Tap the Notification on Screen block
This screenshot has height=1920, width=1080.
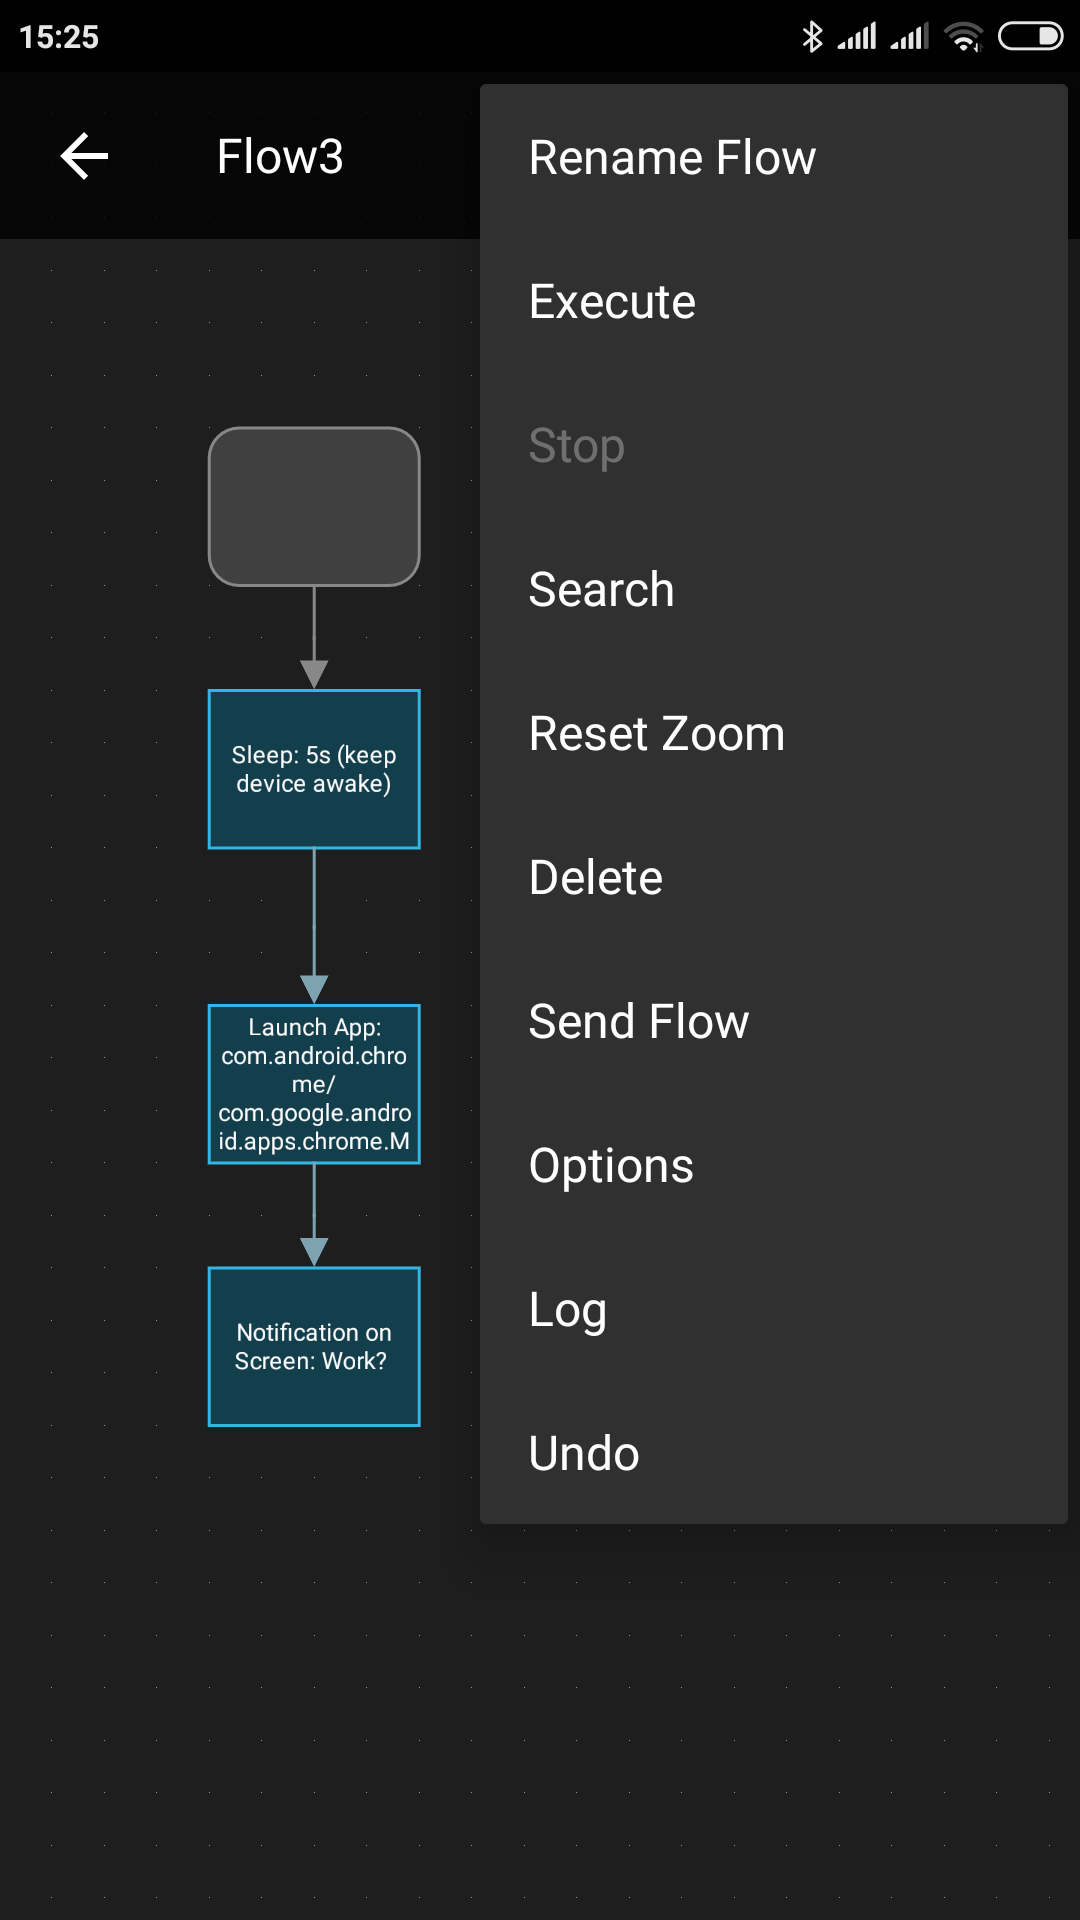314,1347
